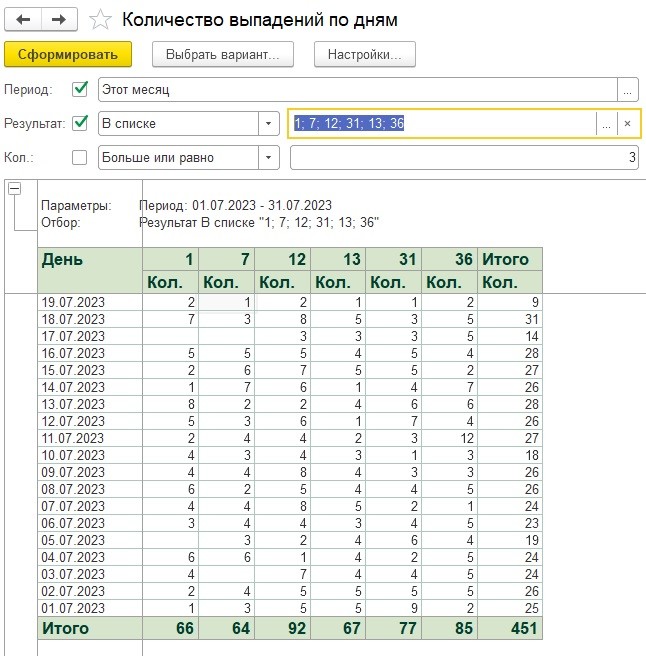Select value 9 in the 01.07.2023 row
This screenshot has height=656, width=646.
tap(394, 608)
